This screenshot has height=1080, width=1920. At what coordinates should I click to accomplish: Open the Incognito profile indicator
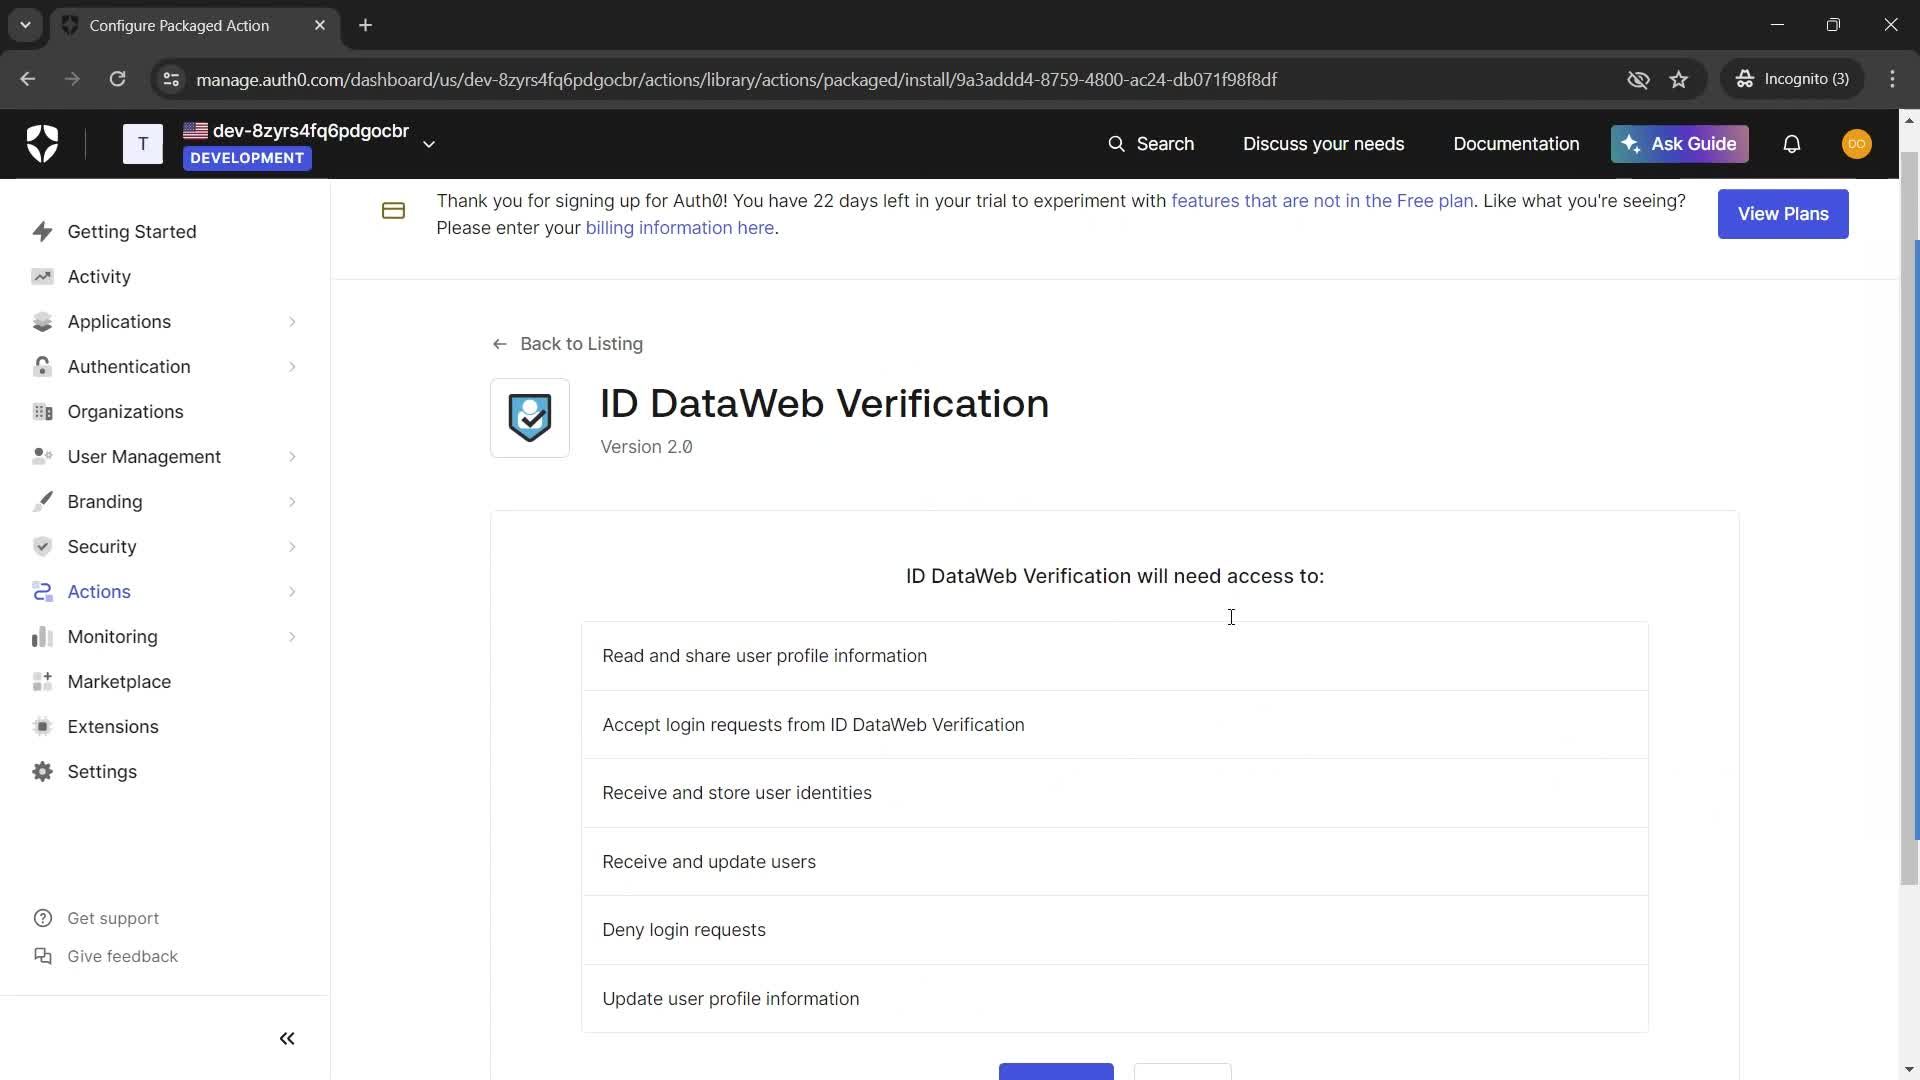coord(1793,79)
